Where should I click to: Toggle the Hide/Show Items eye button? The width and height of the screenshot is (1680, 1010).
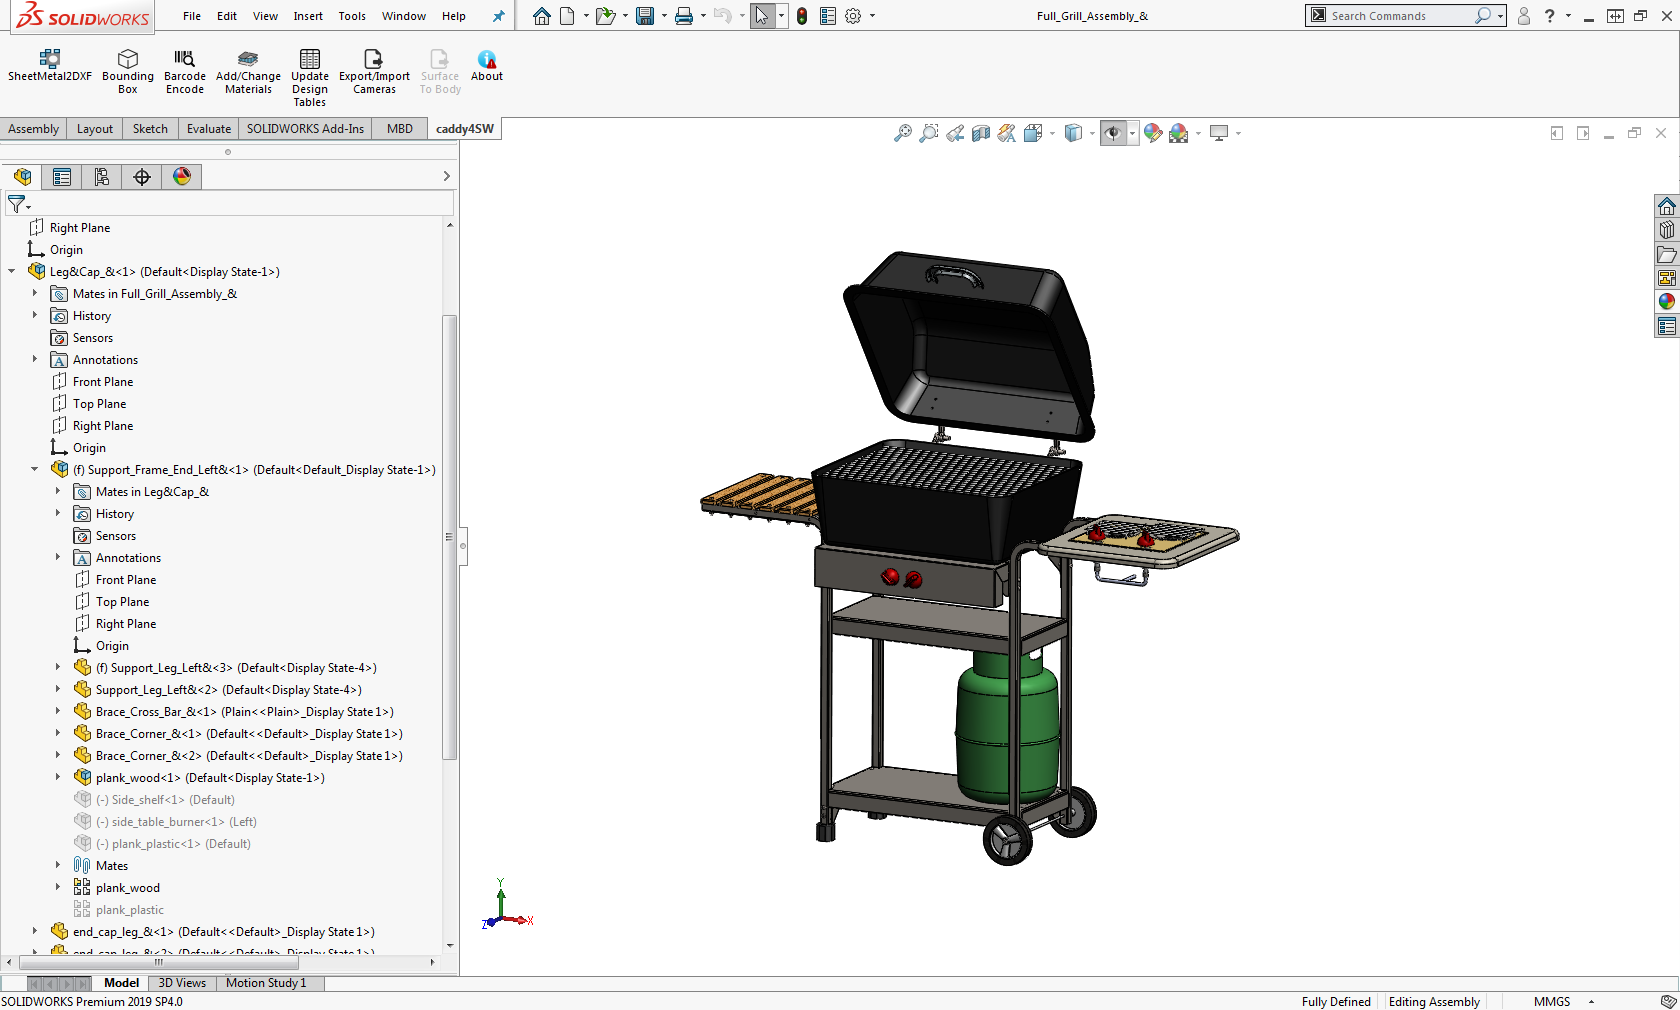[x=1112, y=133]
